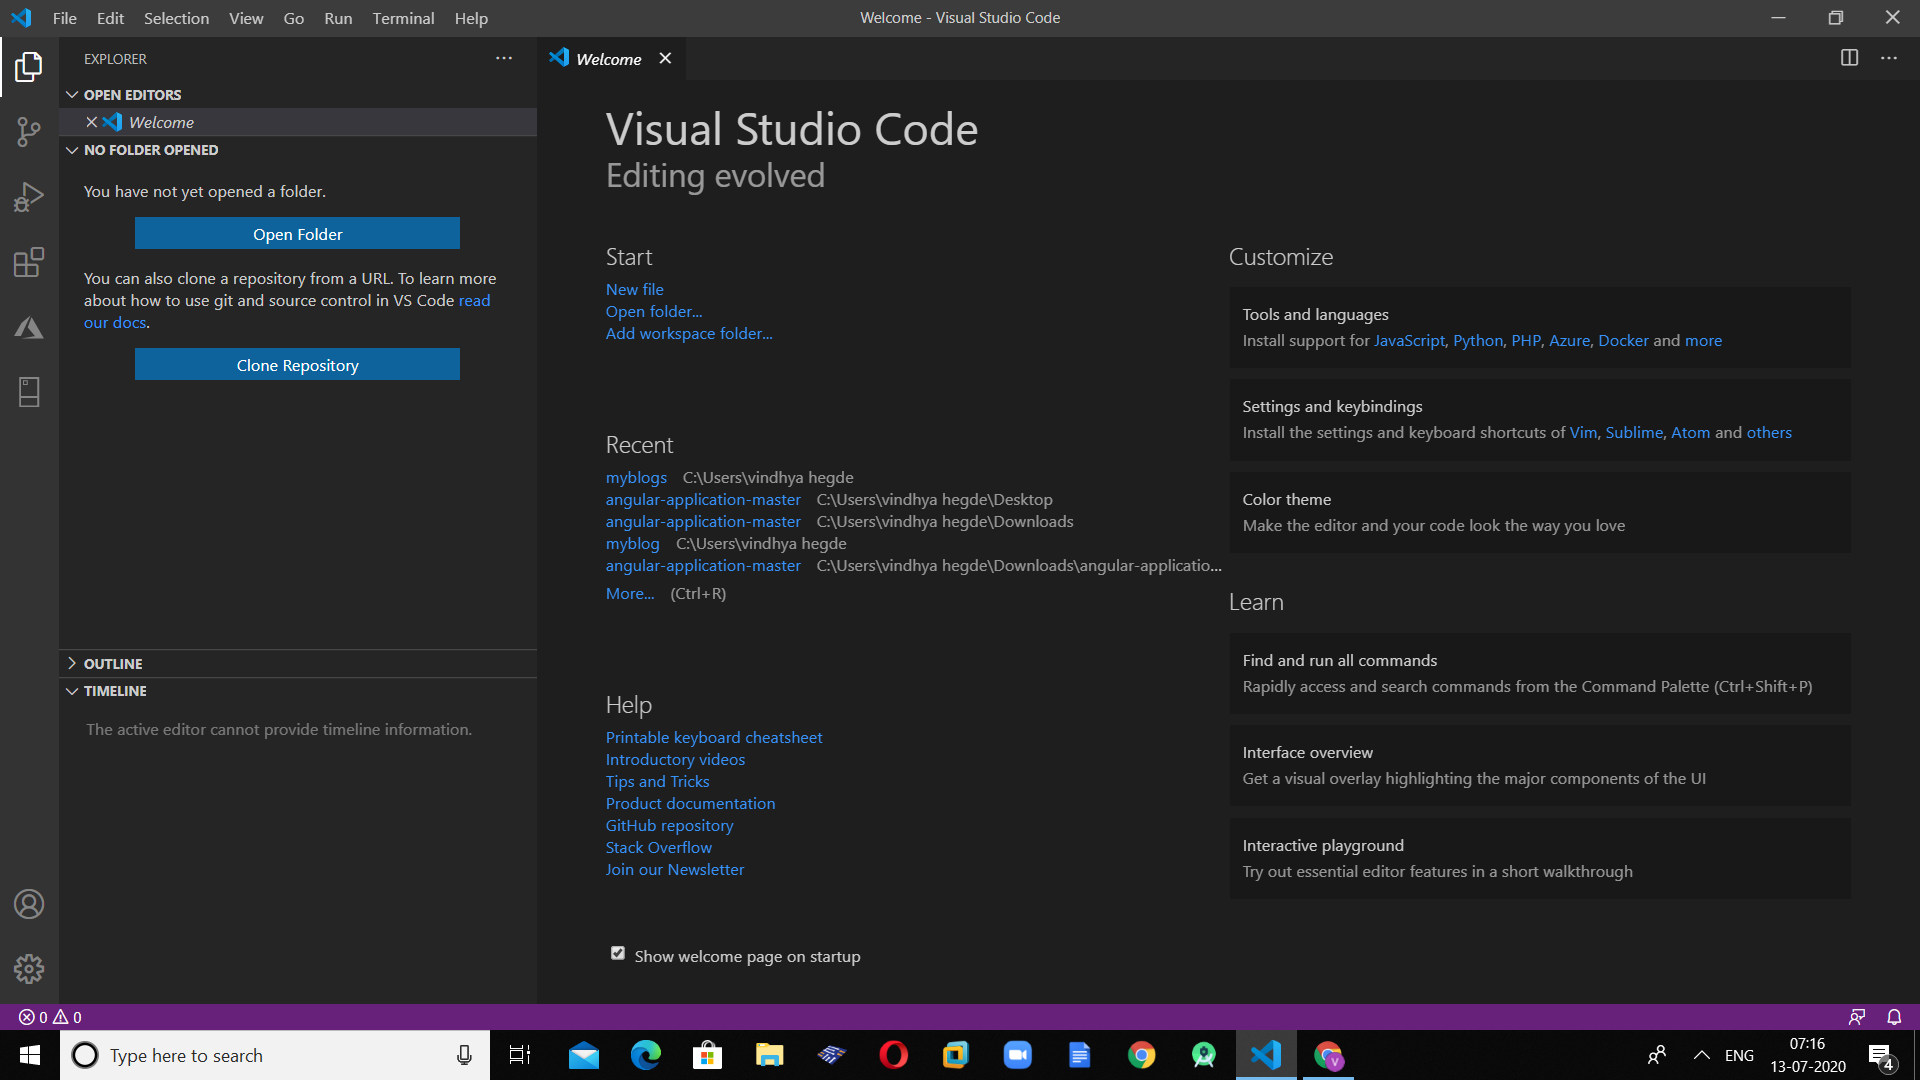The image size is (1920, 1080).
Task: Collapse the OPEN EDITORS section
Action: point(73,94)
